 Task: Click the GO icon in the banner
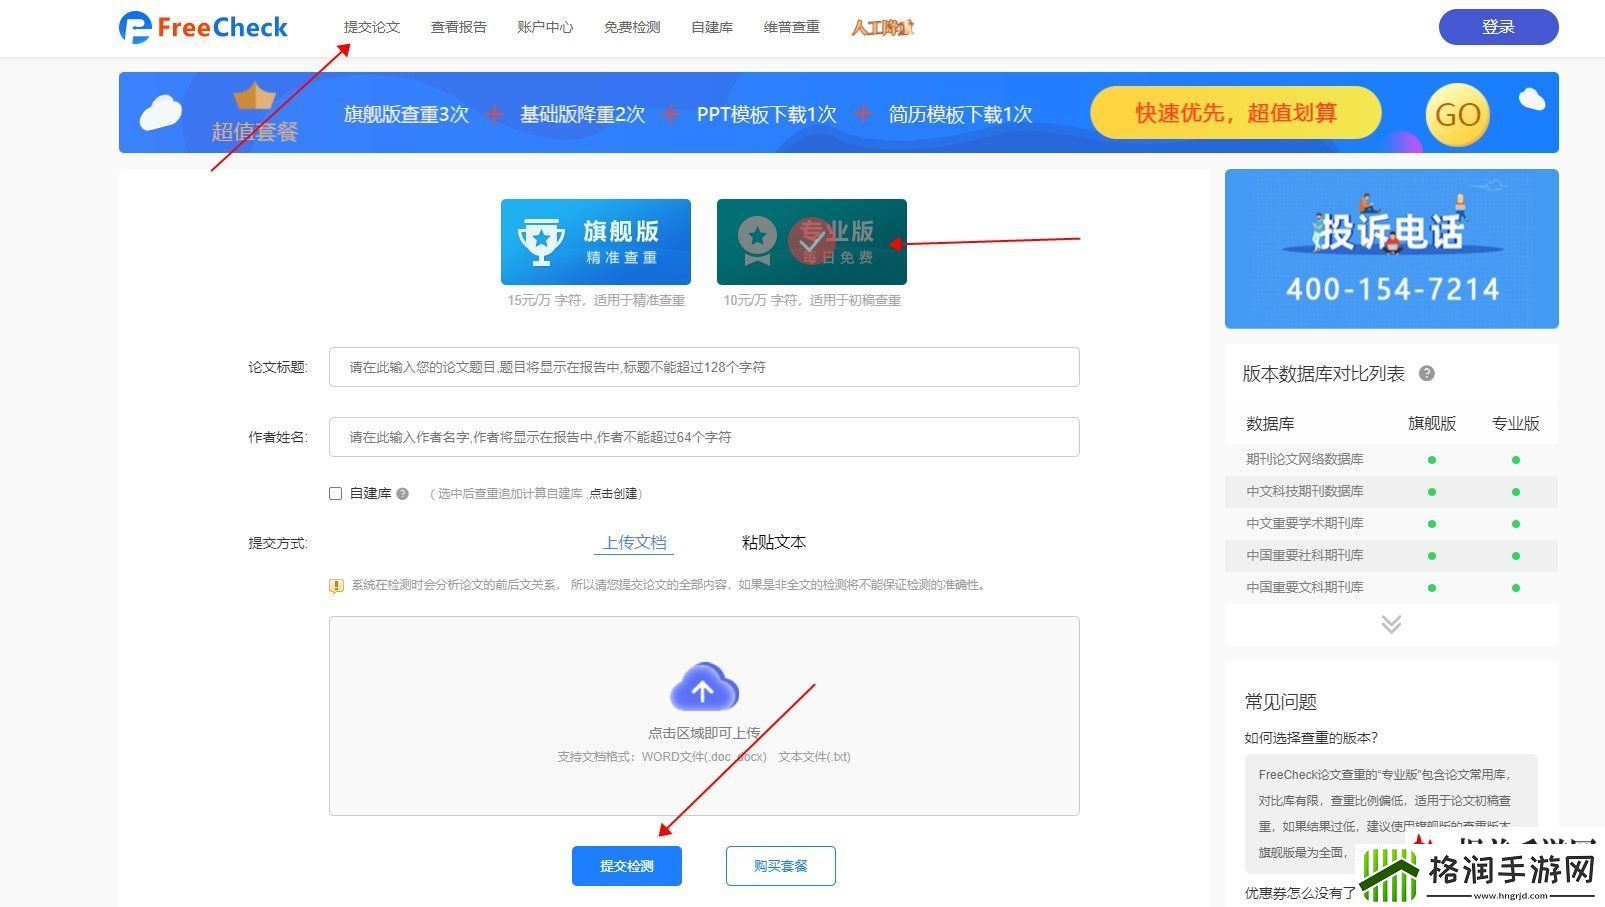click(x=1456, y=113)
